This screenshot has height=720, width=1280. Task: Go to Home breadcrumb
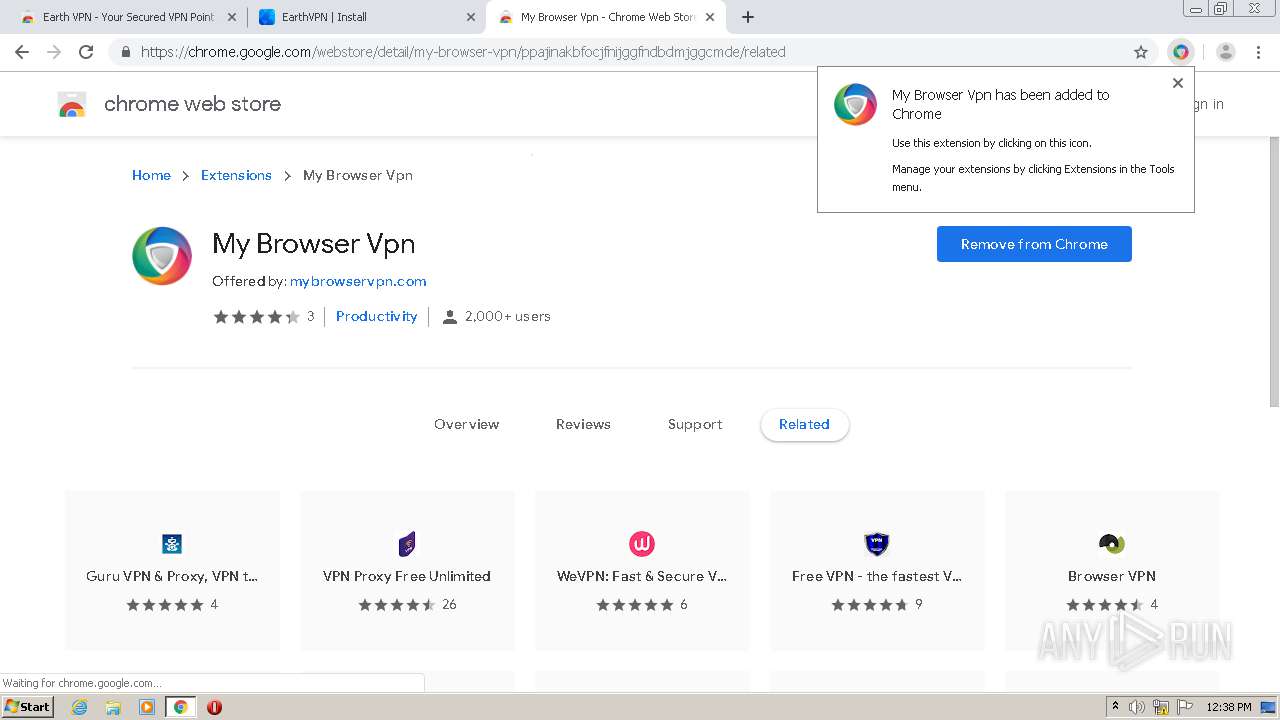[x=151, y=175]
